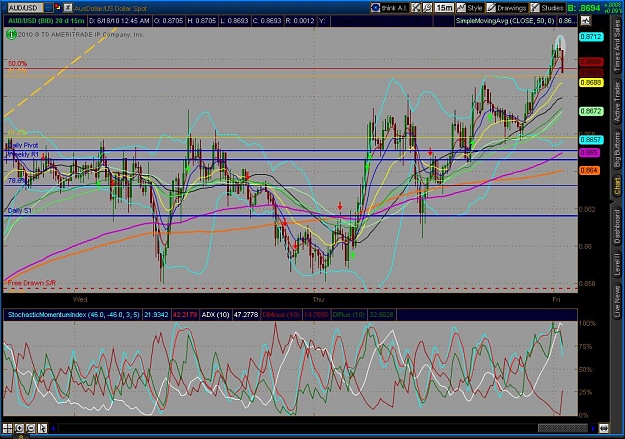The width and height of the screenshot is (625, 439).
Task: Click the AUD/USD (BID) 20 d 15m label
Action: (x=46, y=21)
